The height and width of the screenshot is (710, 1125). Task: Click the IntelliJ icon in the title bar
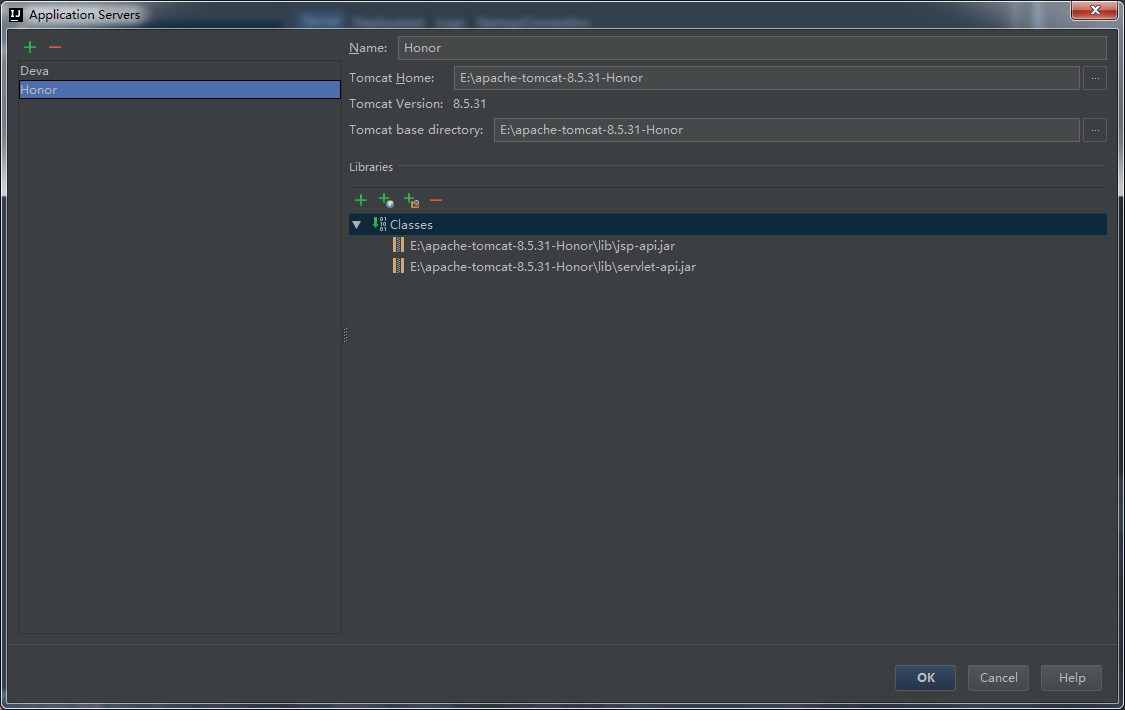tap(14, 13)
